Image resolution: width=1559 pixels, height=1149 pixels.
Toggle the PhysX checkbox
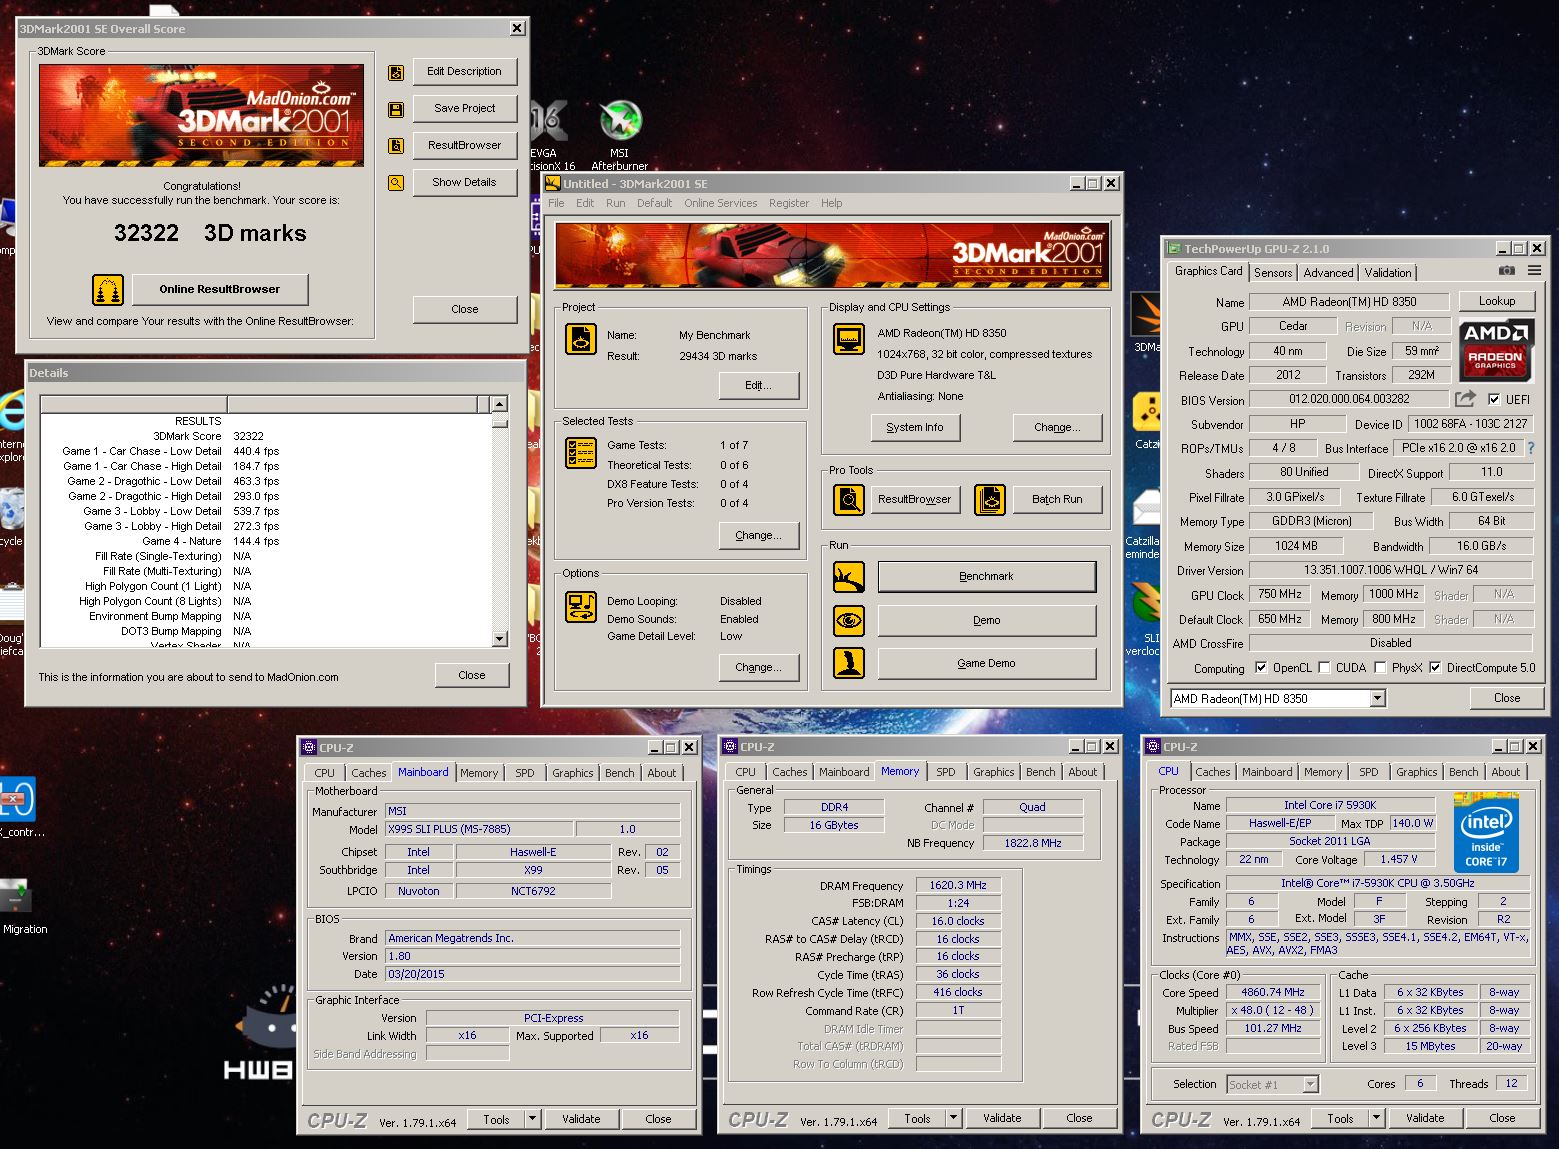[1380, 667]
